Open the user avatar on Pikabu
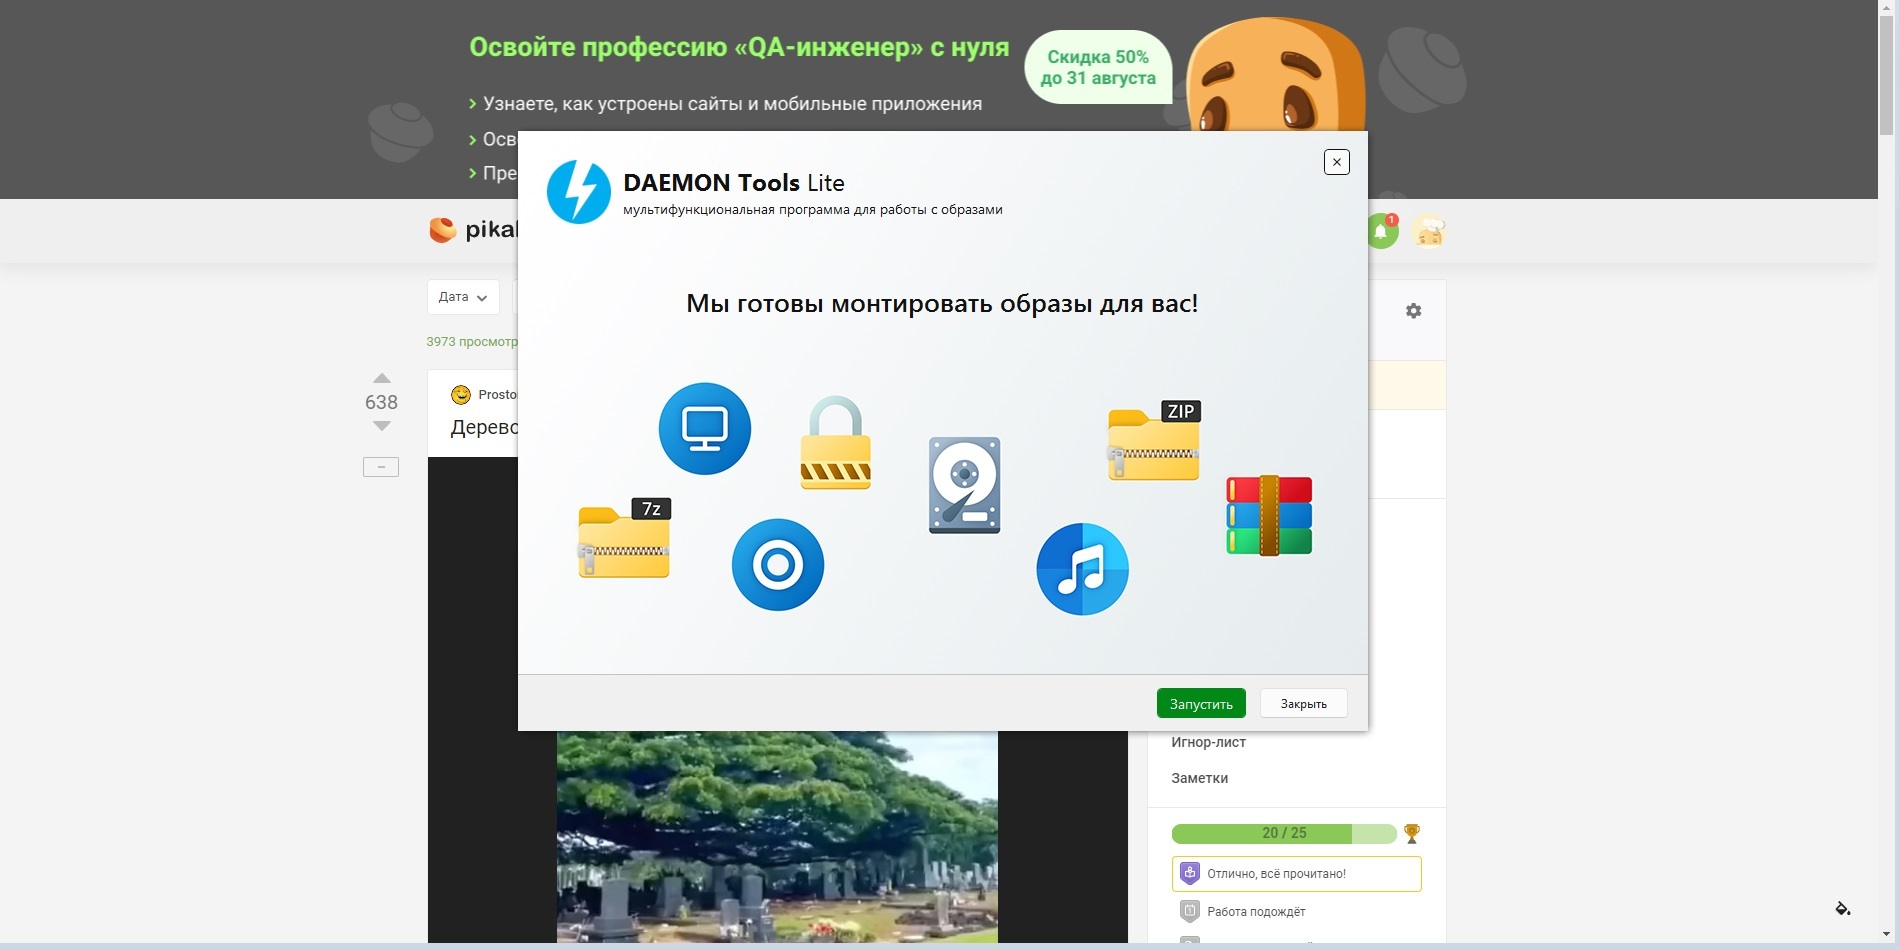This screenshot has height=949, width=1899. (1429, 232)
